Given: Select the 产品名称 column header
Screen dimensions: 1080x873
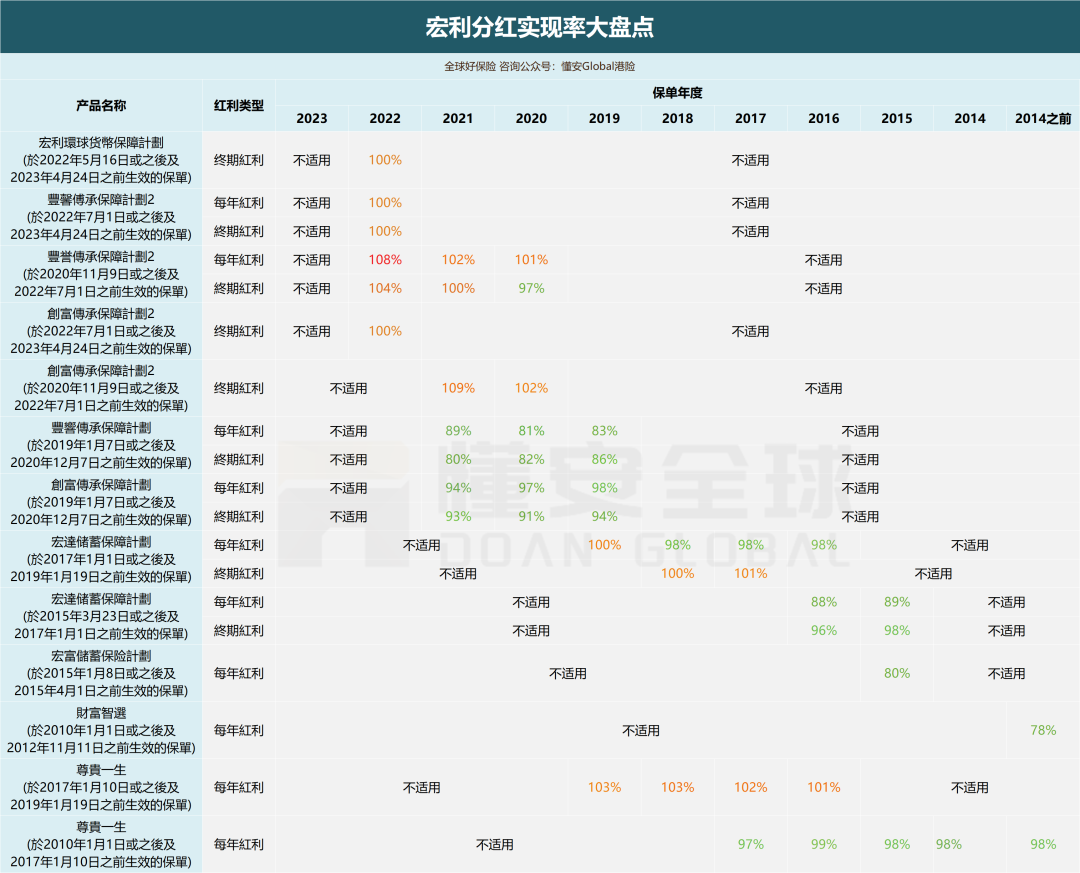Looking at the screenshot, I should pos(101,105).
